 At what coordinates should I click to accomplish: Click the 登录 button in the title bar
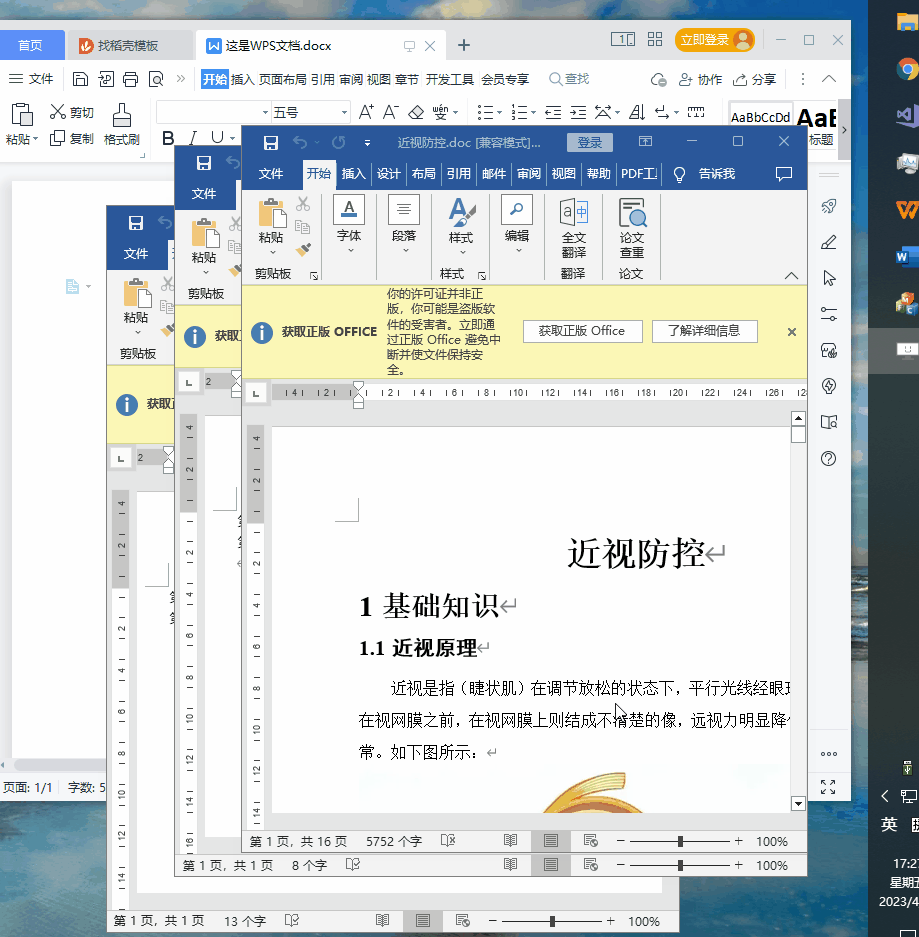tap(589, 142)
